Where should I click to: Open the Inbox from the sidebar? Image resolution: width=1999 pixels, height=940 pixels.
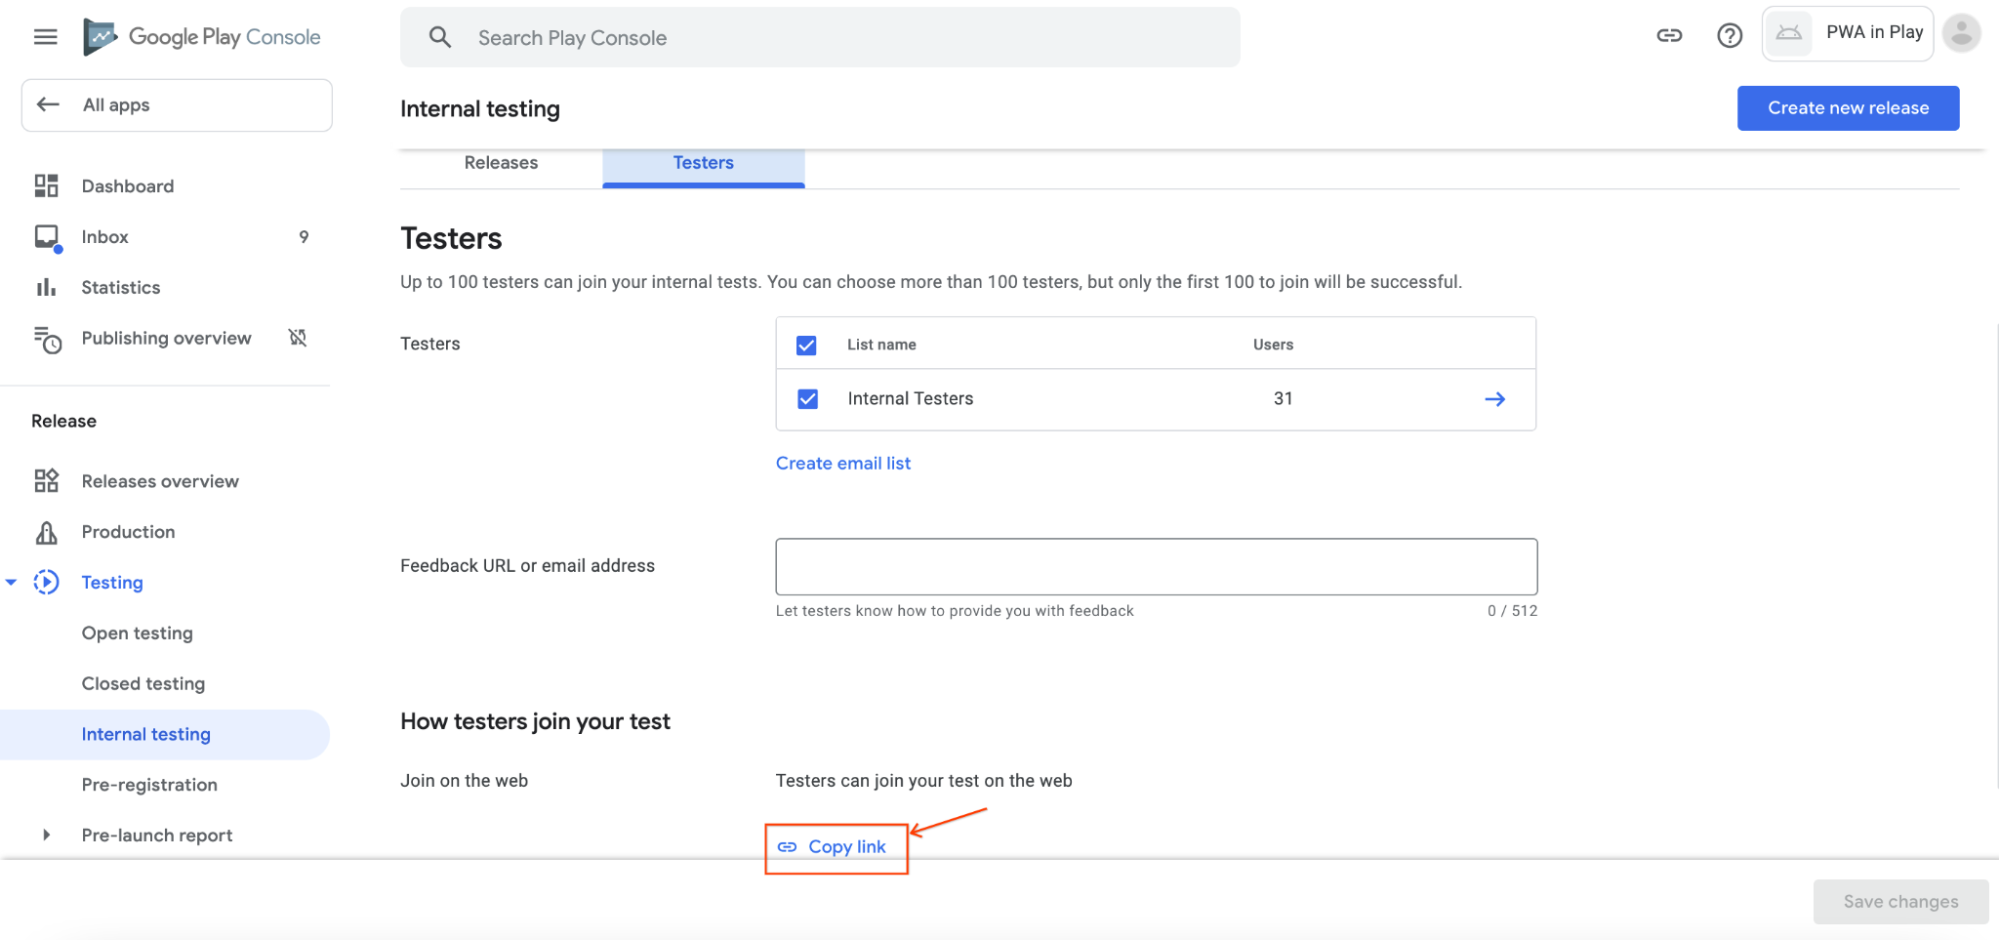[x=104, y=236]
